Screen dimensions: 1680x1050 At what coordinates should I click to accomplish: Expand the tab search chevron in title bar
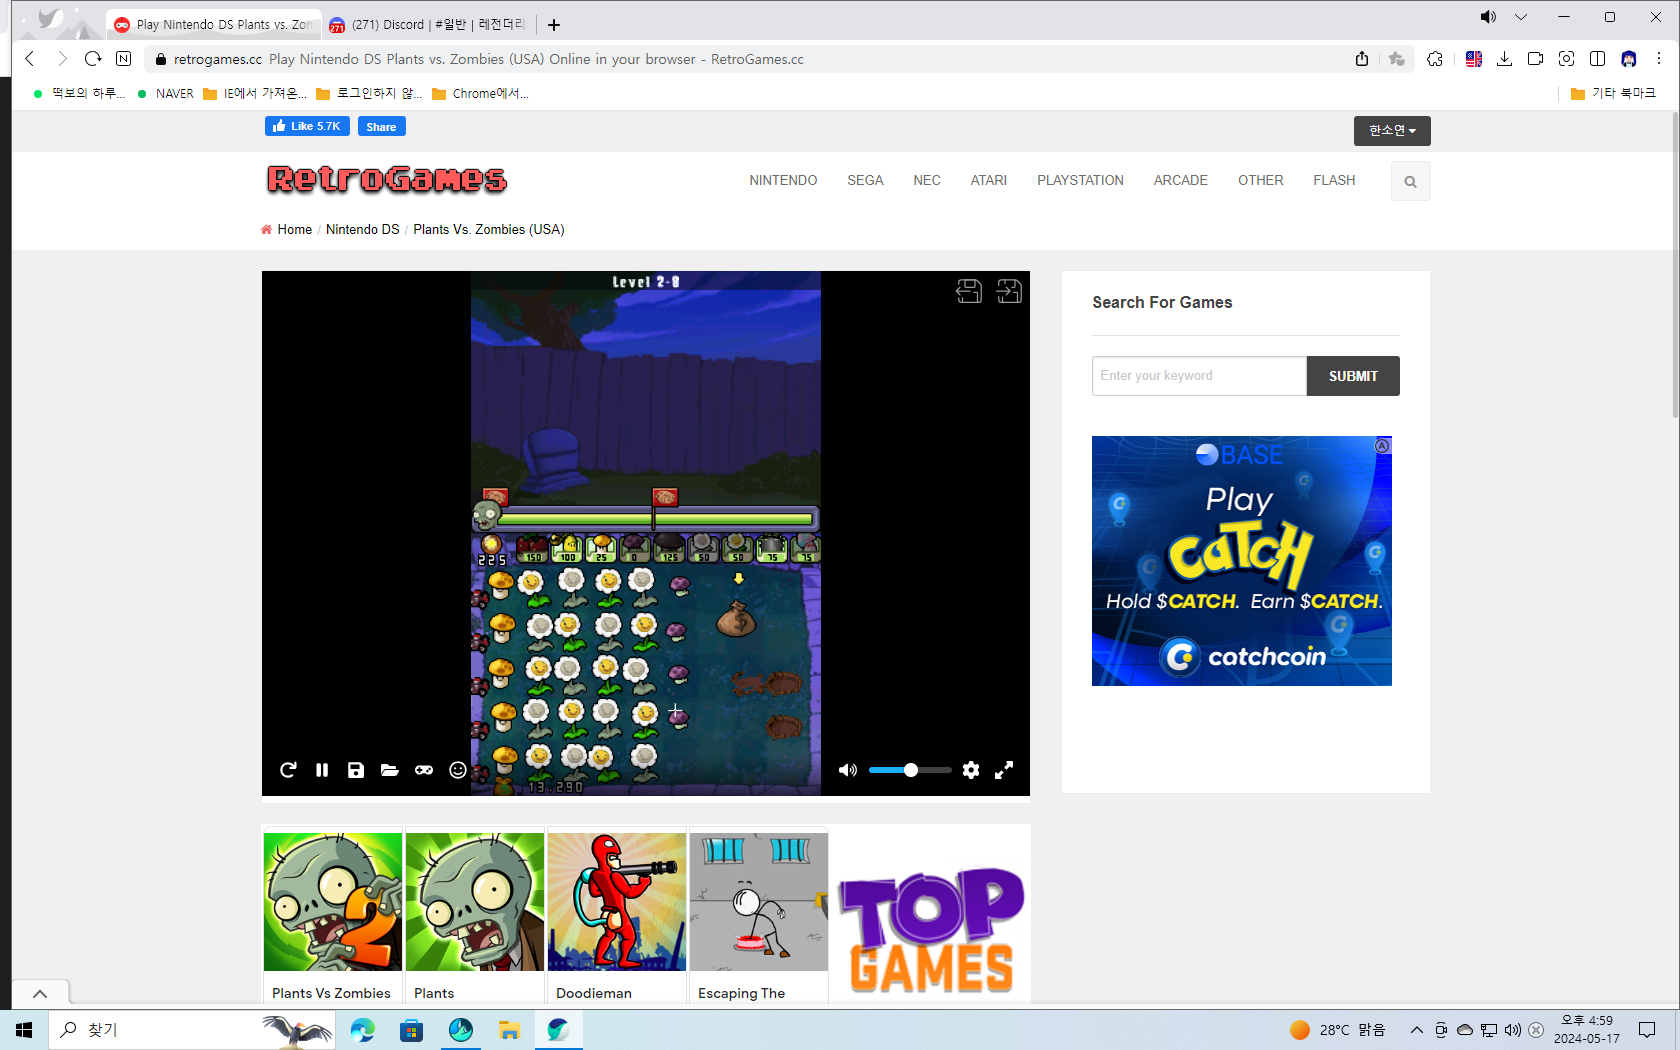[1521, 17]
